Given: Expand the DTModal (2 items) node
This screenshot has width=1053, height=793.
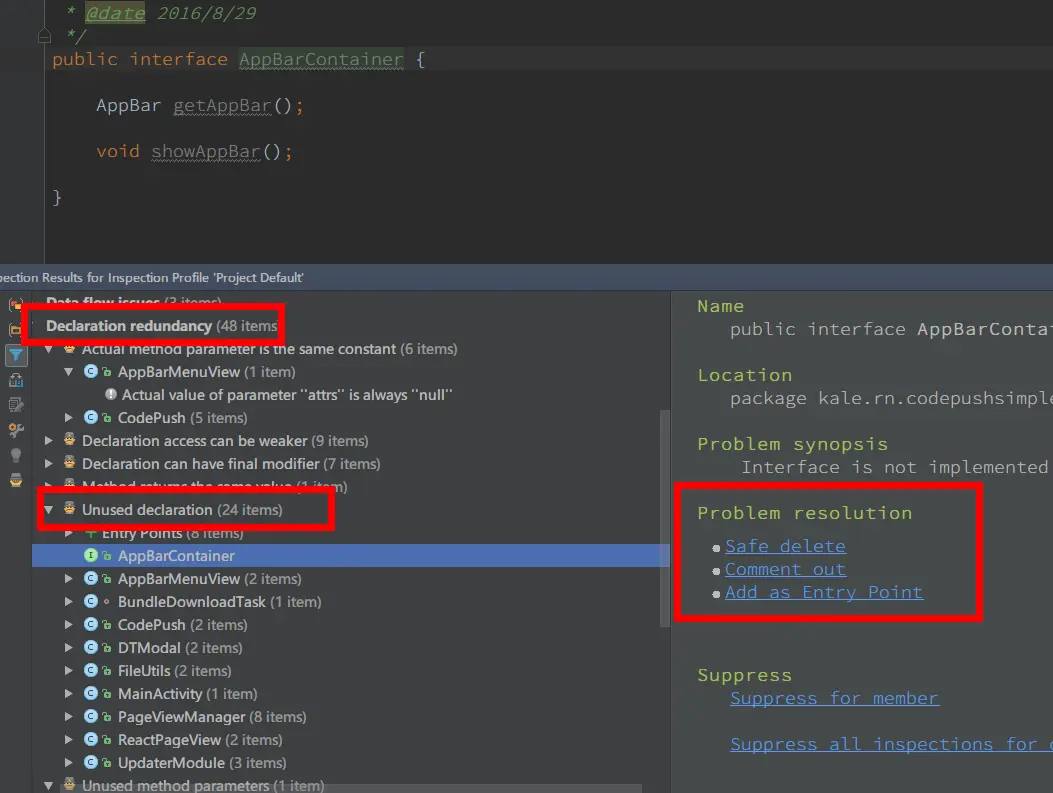Looking at the screenshot, I should point(68,647).
